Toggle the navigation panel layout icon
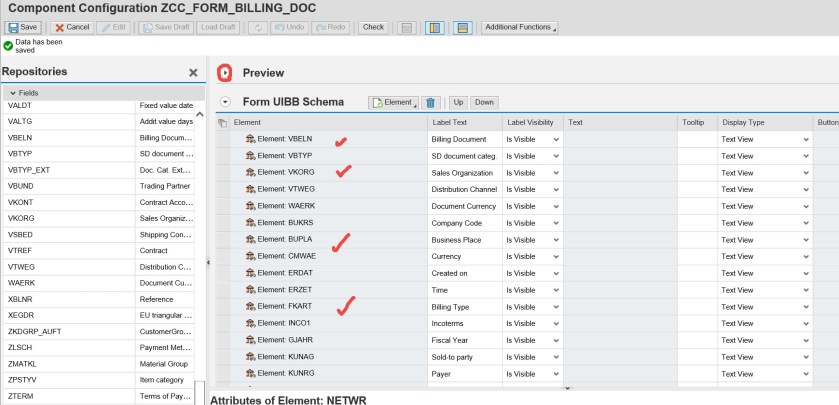 [x=434, y=28]
